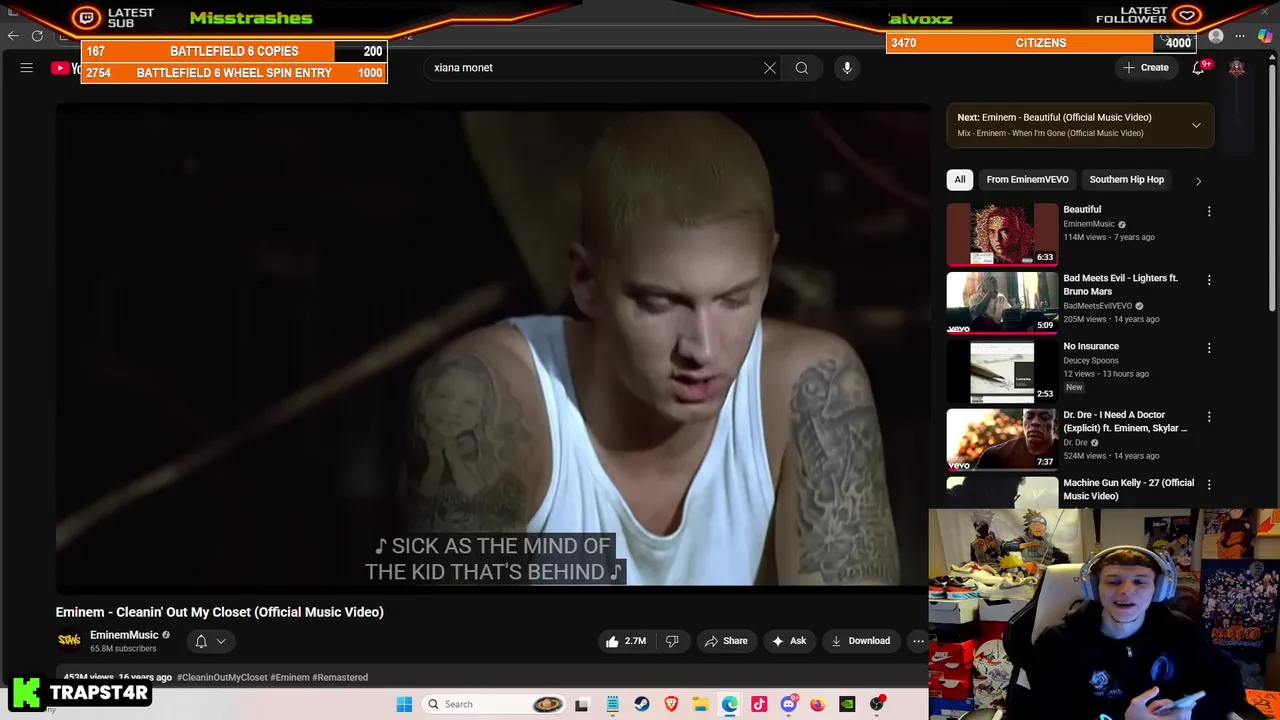The width and height of the screenshot is (1280, 720).
Task: Open Discord from the taskbar
Action: point(789,704)
